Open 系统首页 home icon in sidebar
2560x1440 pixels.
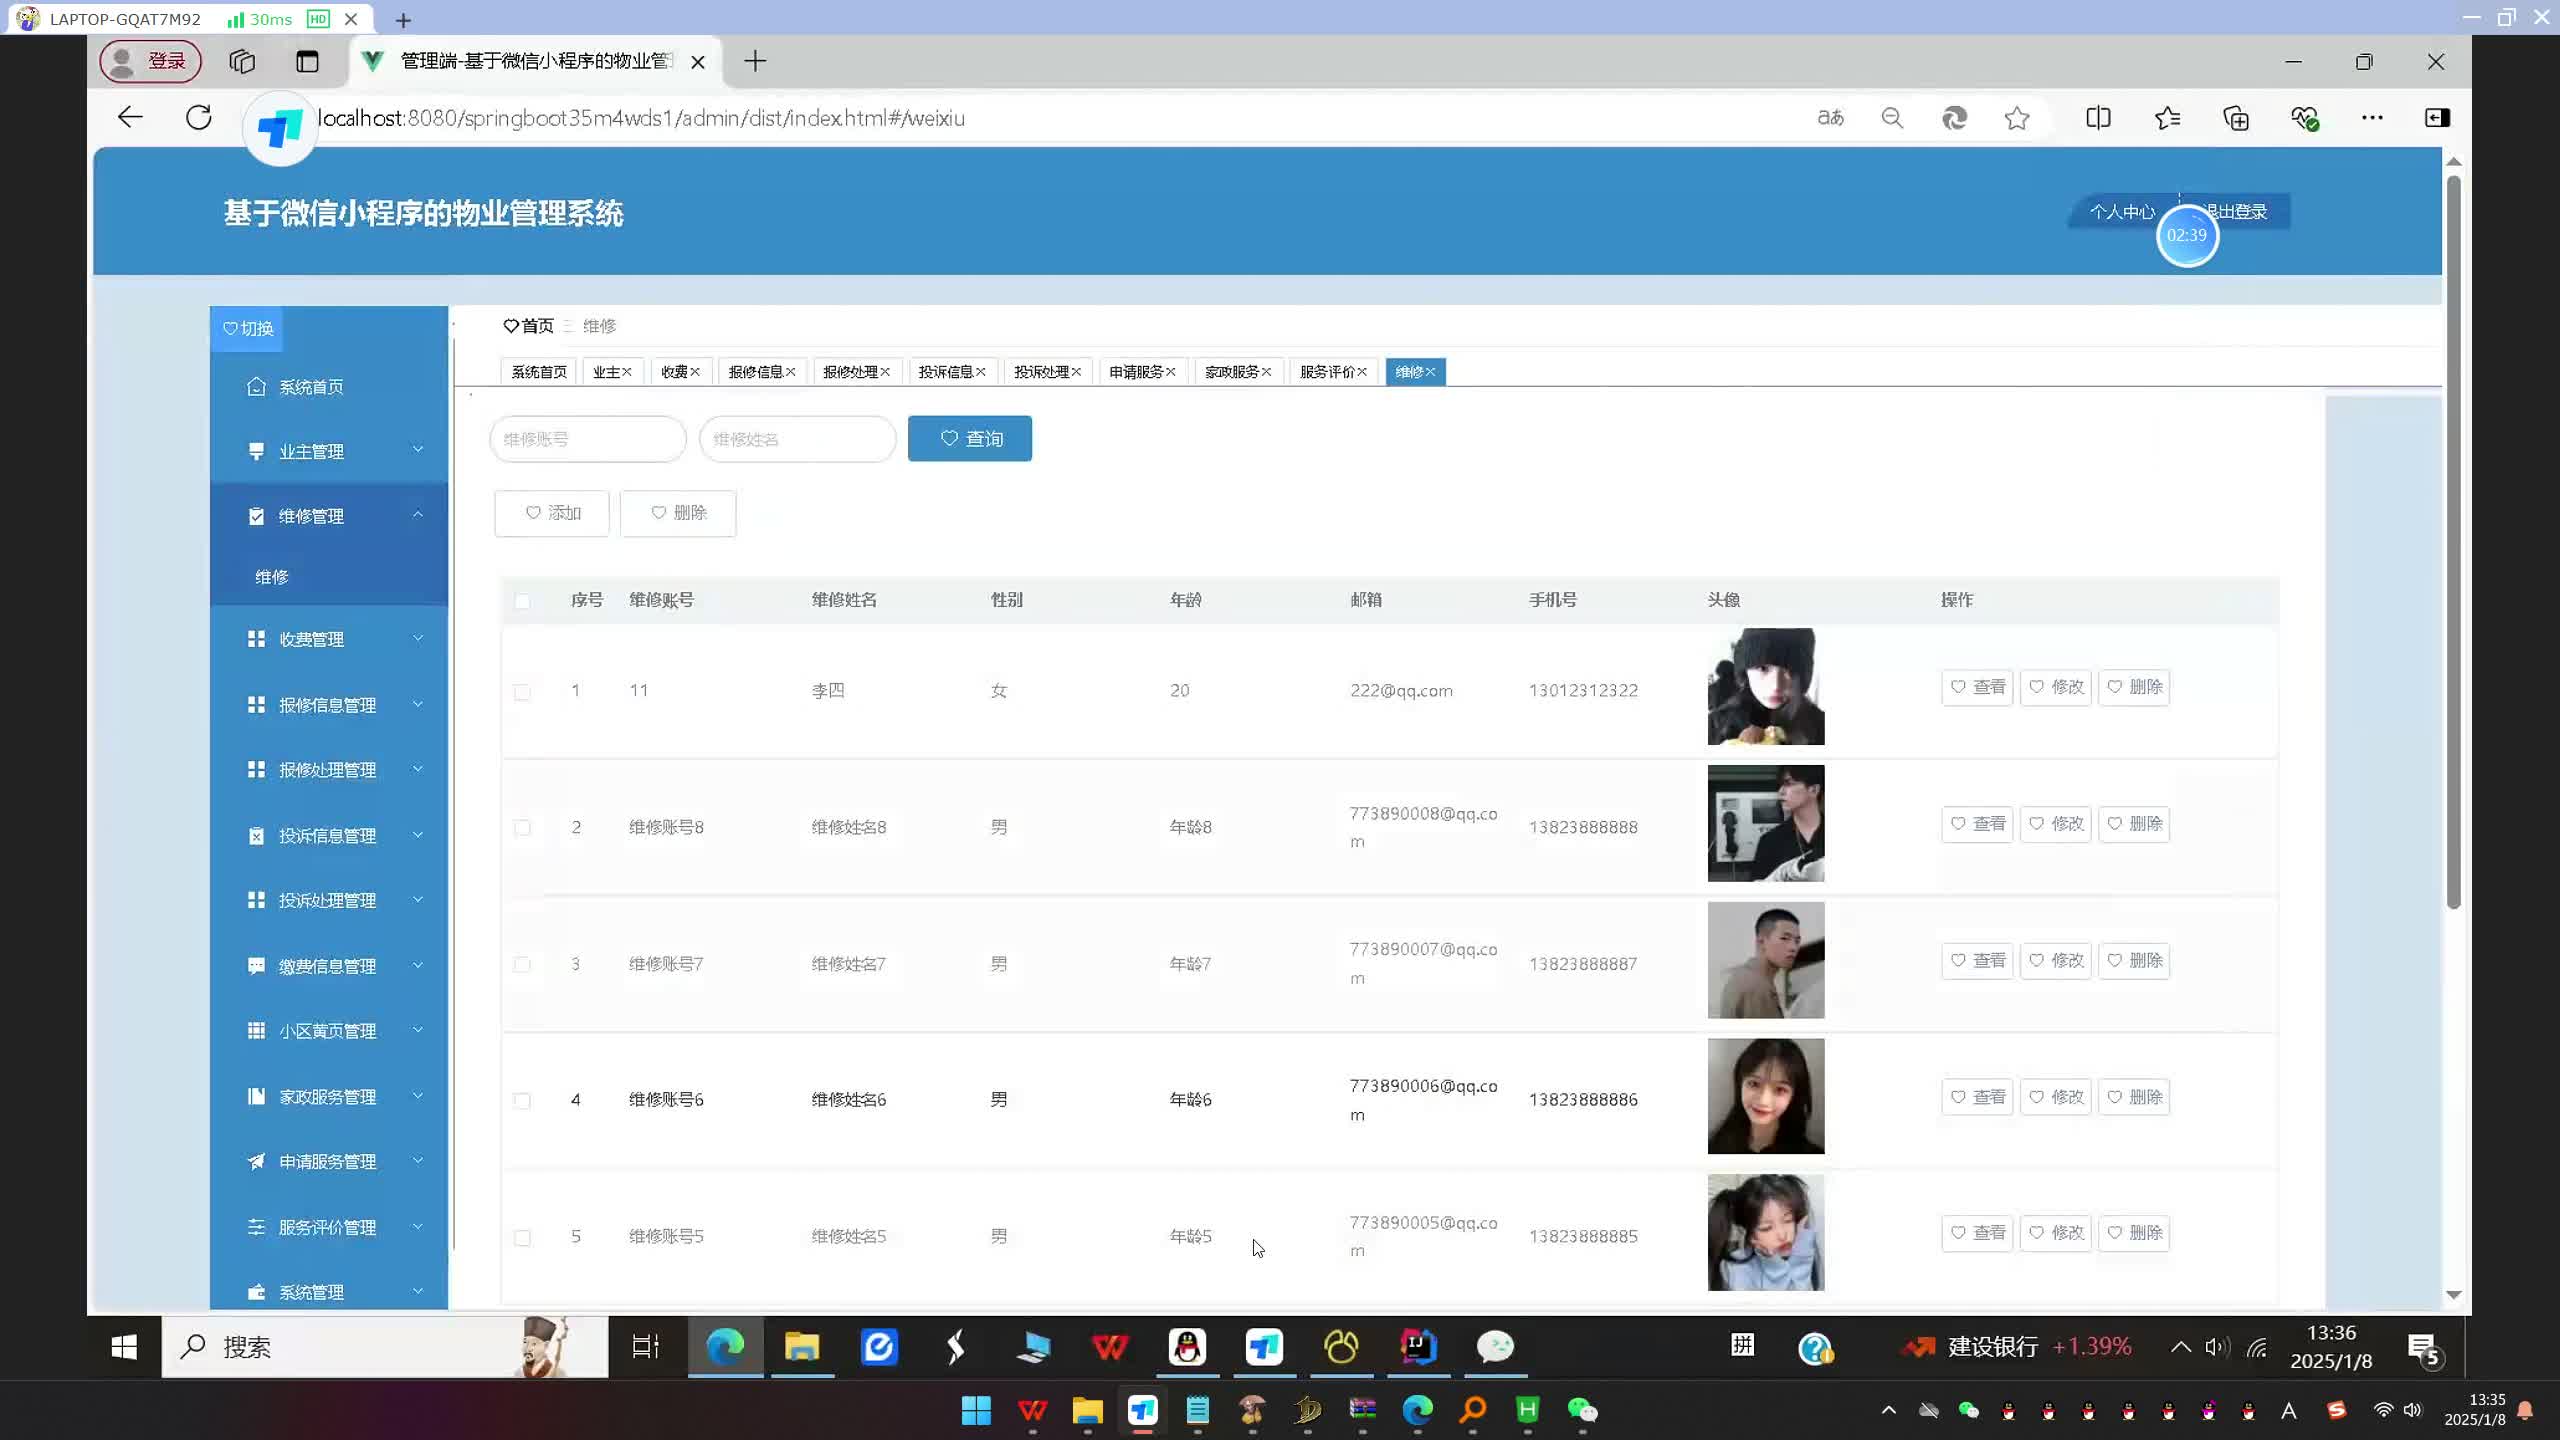coord(256,387)
